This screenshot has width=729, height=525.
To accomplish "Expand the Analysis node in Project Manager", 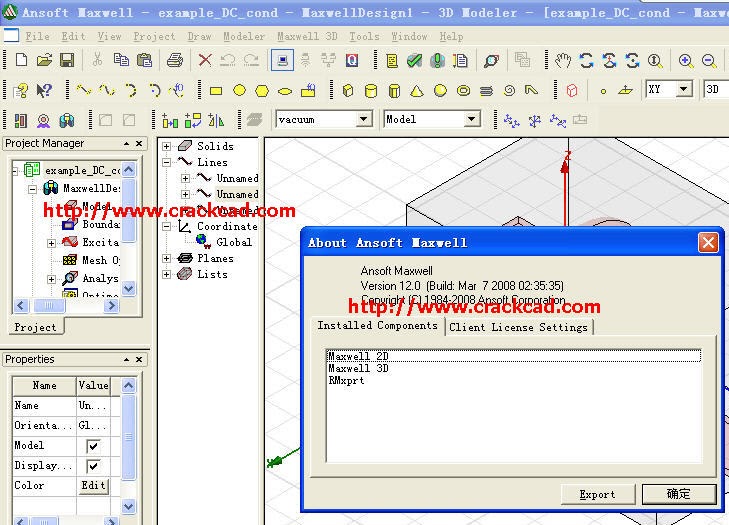I will (52, 279).
